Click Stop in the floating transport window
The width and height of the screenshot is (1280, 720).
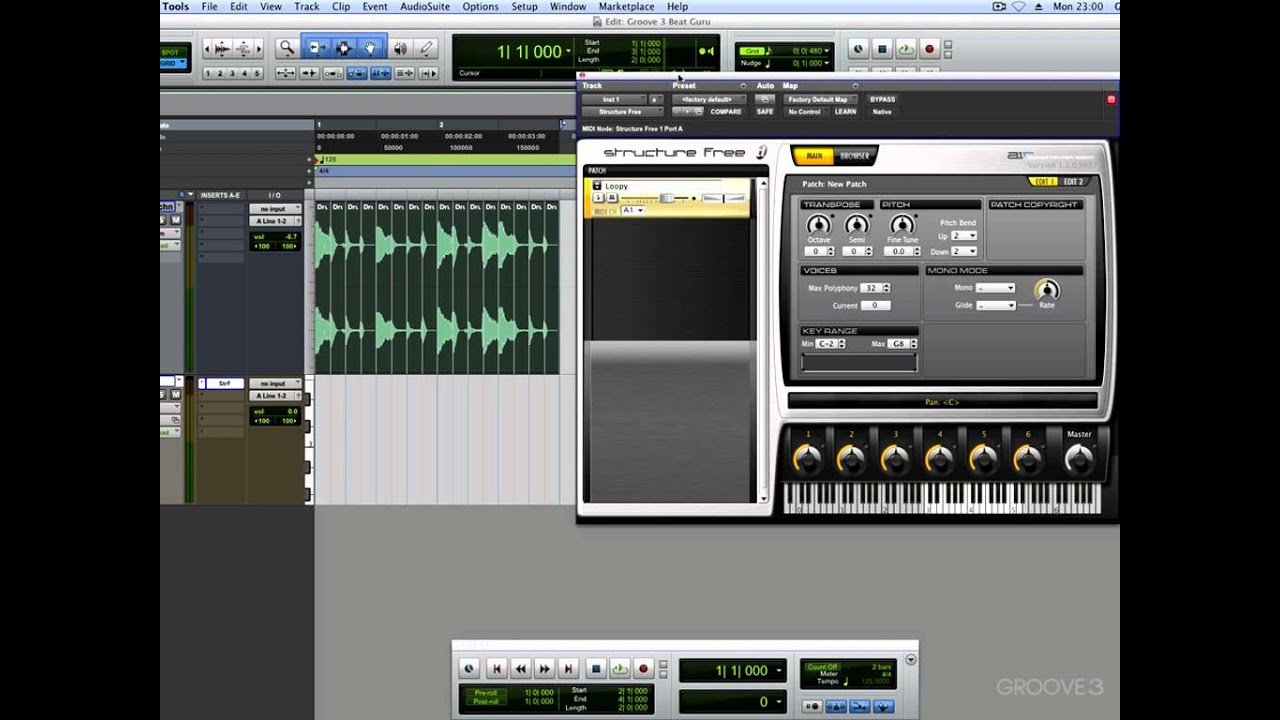click(x=596, y=669)
